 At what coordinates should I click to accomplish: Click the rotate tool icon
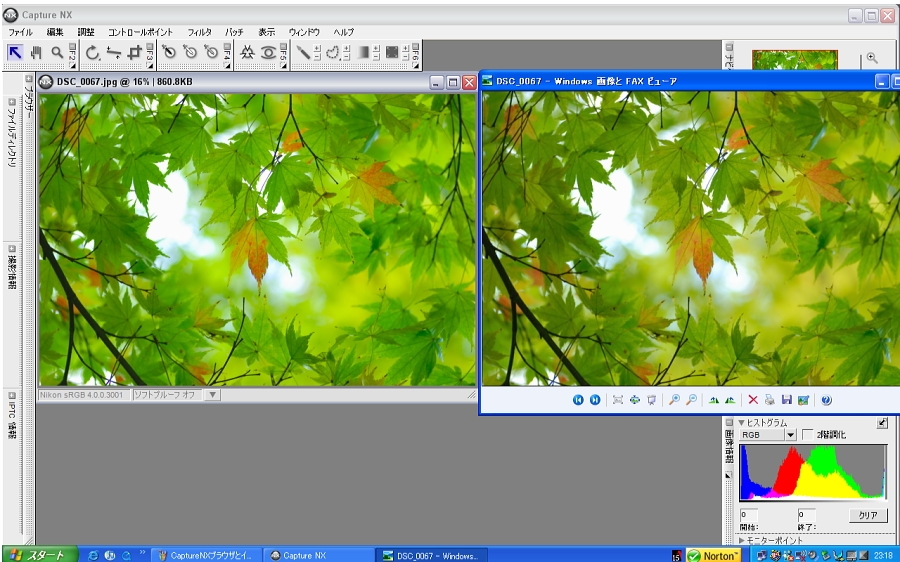click(x=92, y=53)
